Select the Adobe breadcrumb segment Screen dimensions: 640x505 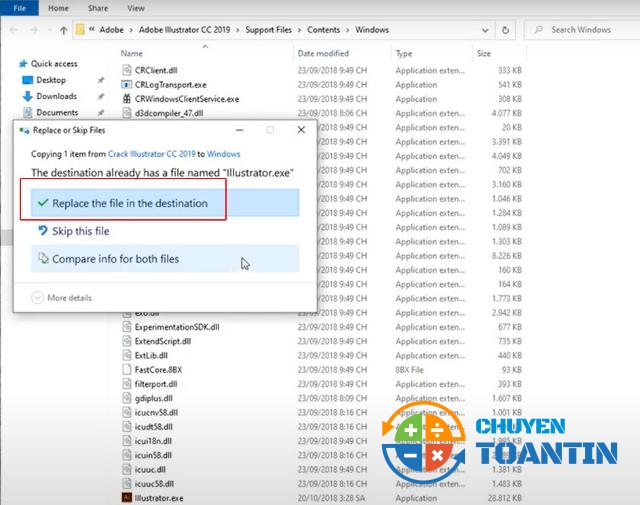111,30
